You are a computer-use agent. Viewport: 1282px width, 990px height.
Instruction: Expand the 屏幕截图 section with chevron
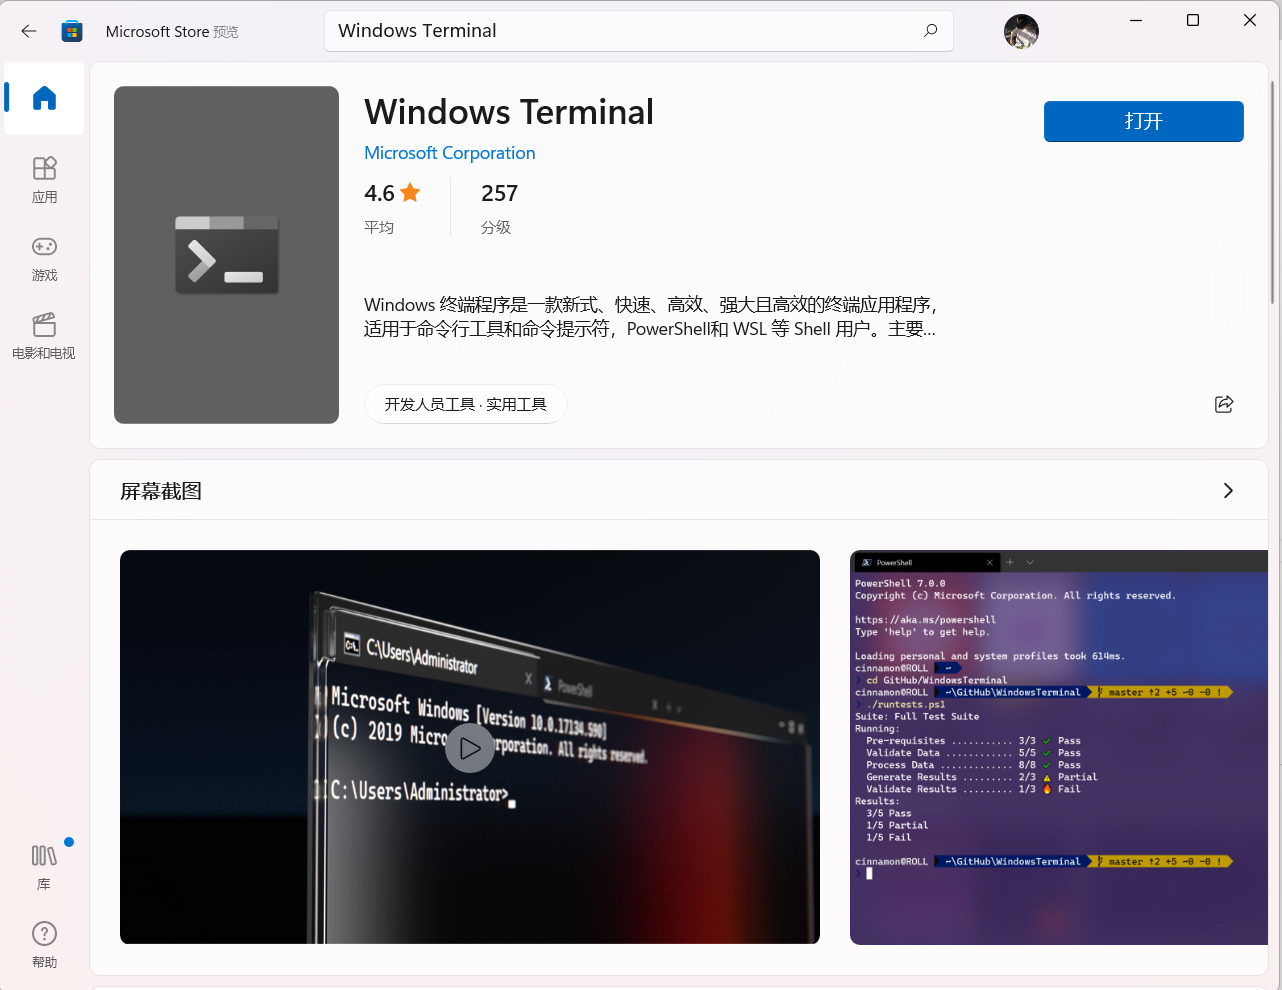pos(1228,491)
